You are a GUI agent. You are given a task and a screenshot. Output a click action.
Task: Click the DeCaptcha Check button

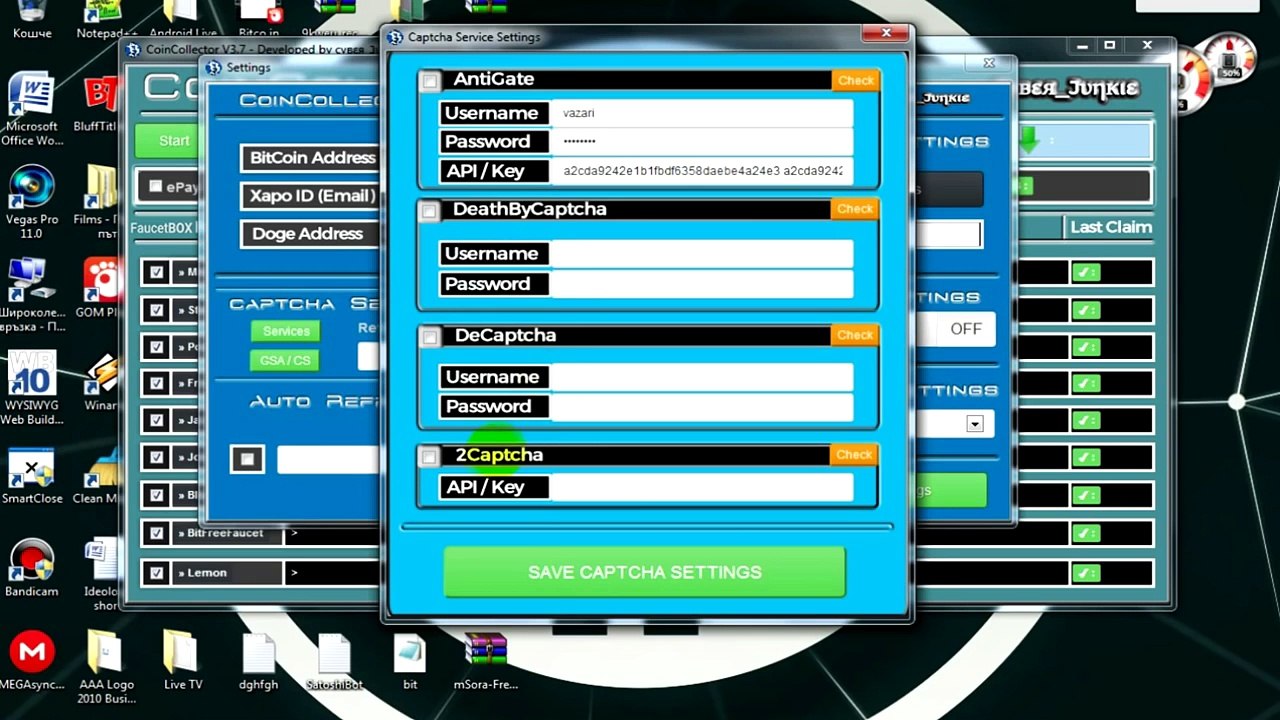pyautogui.click(x=855, y=335)
